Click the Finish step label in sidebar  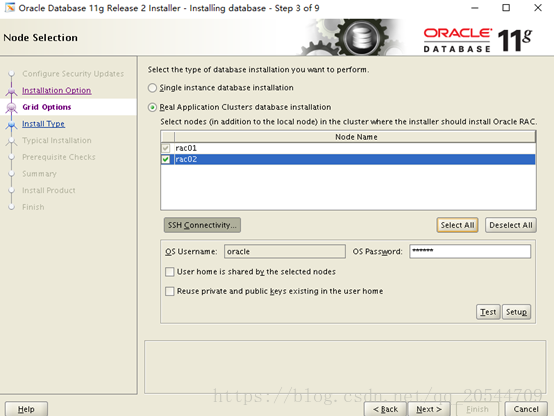[x=33, y=207]
